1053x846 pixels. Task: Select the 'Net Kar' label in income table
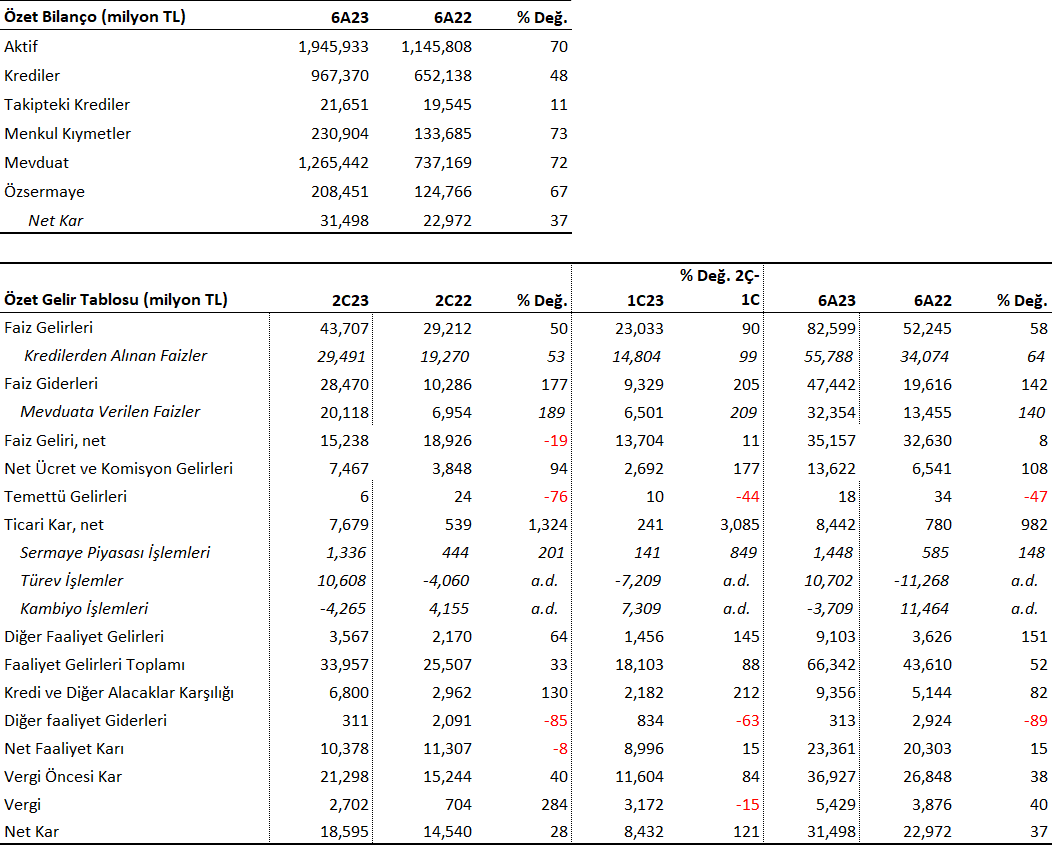(x=32, y=832)
